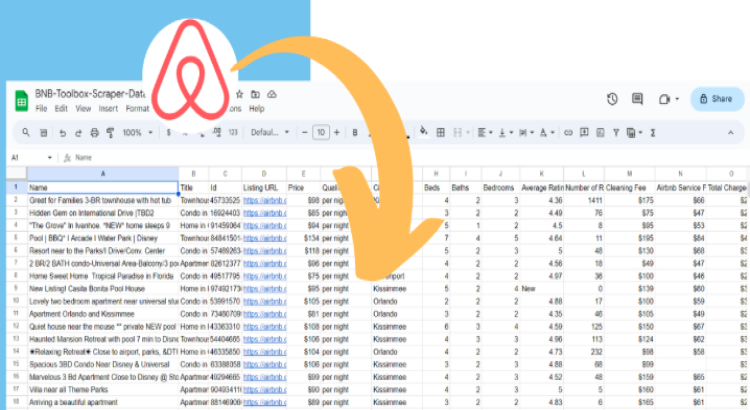Viewport: 750px width, 410px height.
Task: Open the fill color picker
Action: pyautogui.click(x=423, y=132)
